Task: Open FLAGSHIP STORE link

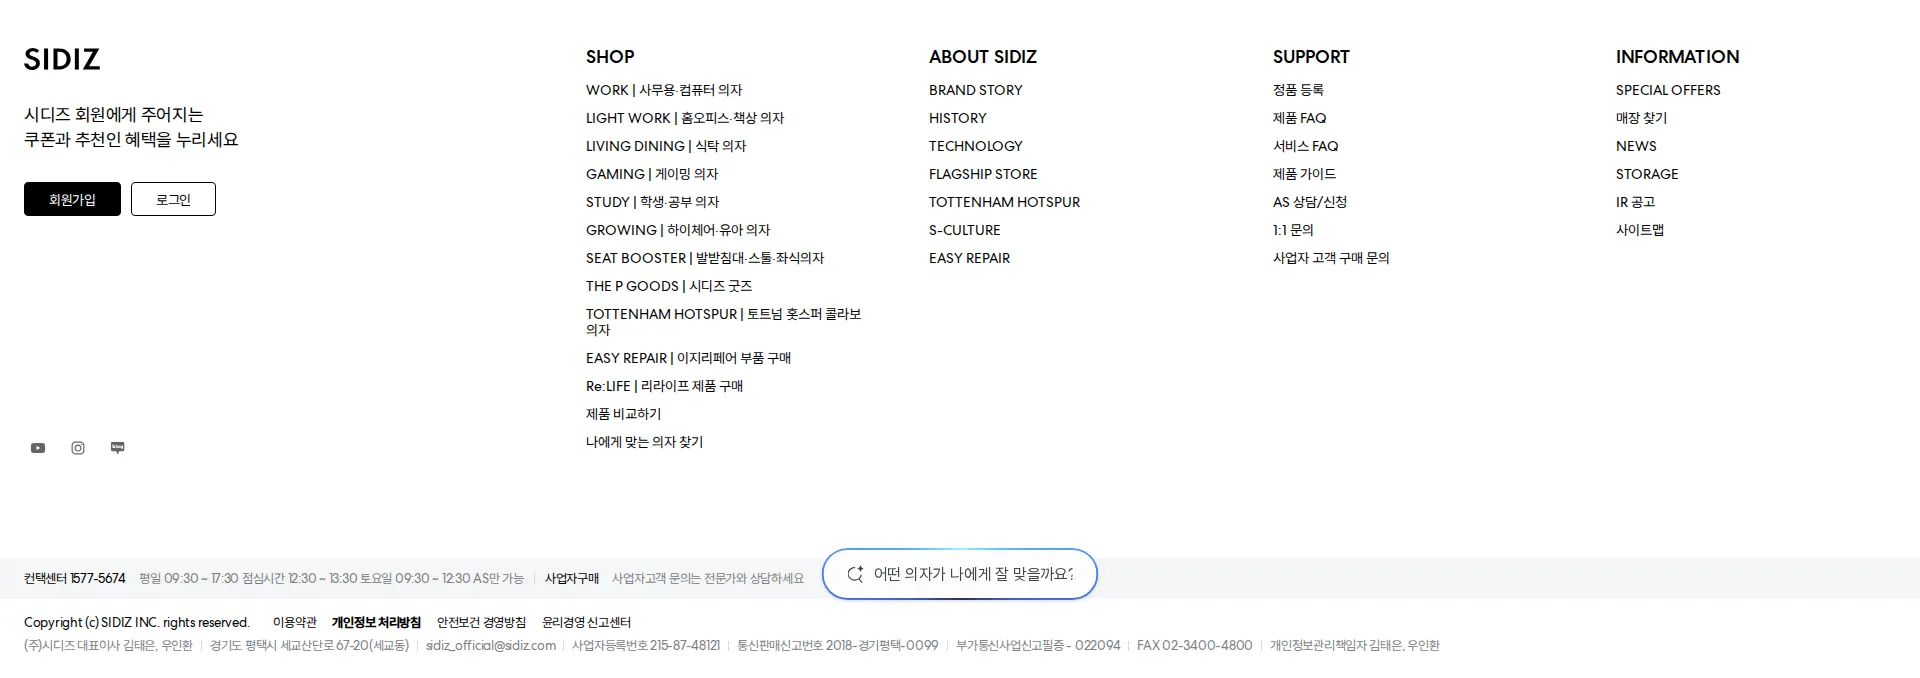Action: 983,174
